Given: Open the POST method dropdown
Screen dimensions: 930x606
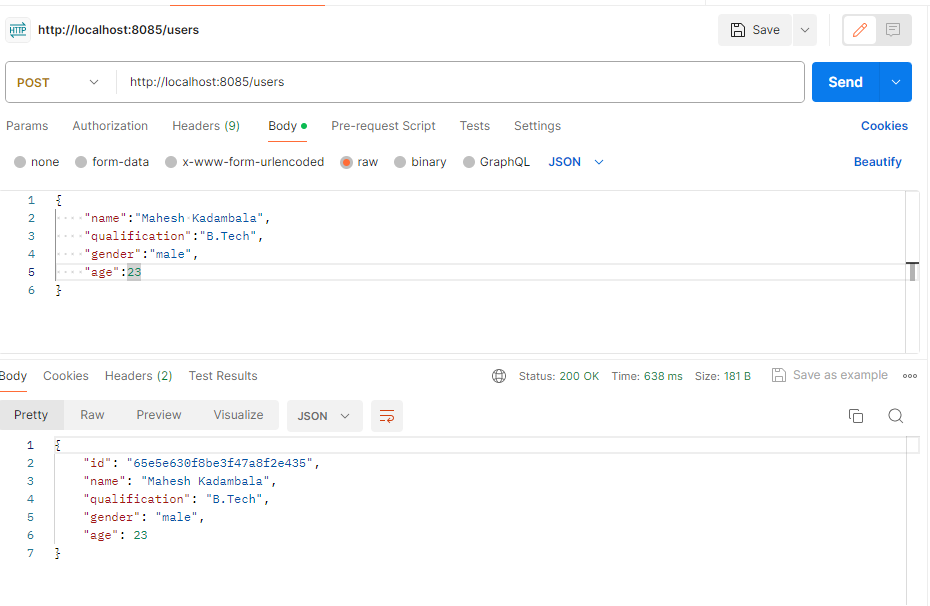Looking at the screenshot, I should [x=59, y=82].
